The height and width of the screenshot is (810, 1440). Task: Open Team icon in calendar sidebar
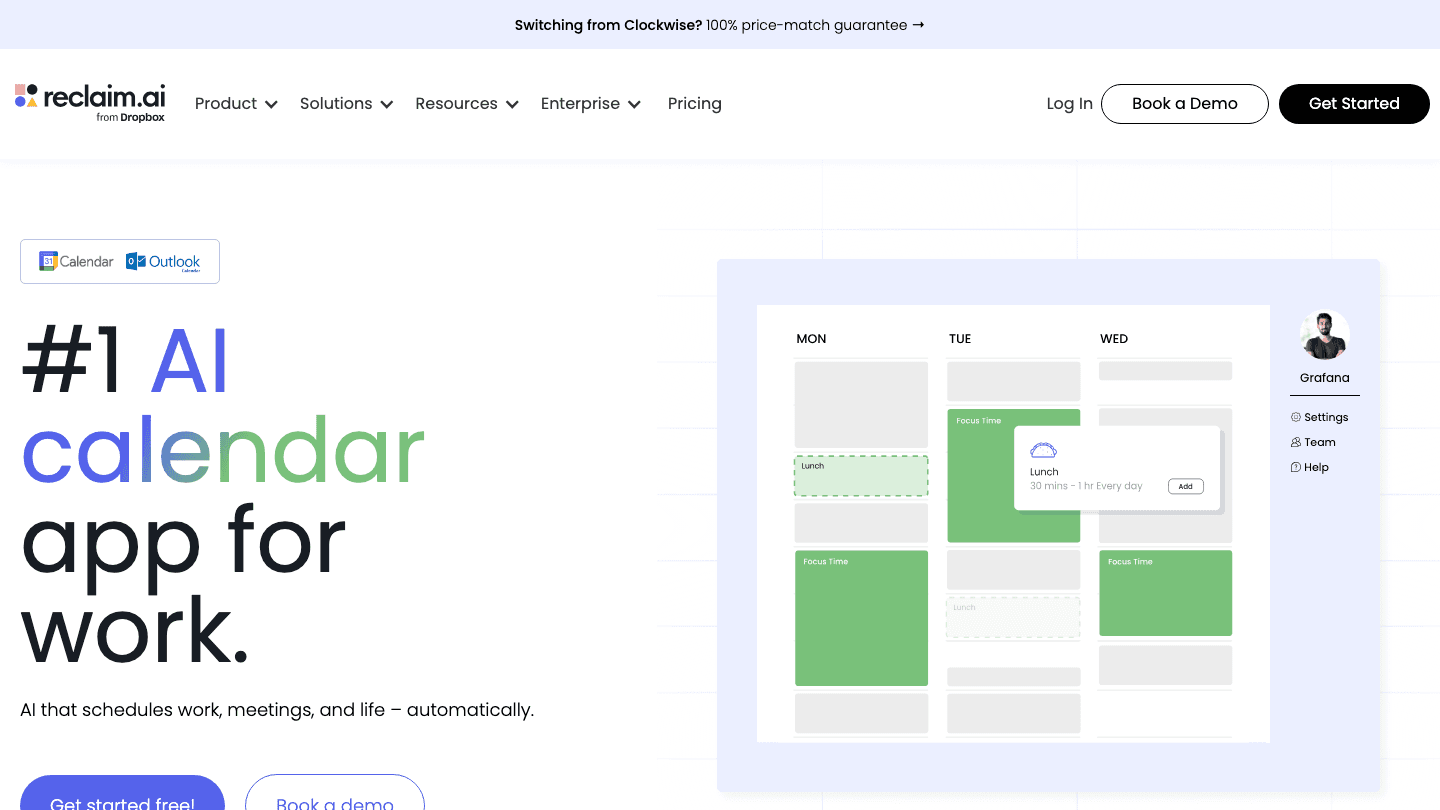(1296, 442)
